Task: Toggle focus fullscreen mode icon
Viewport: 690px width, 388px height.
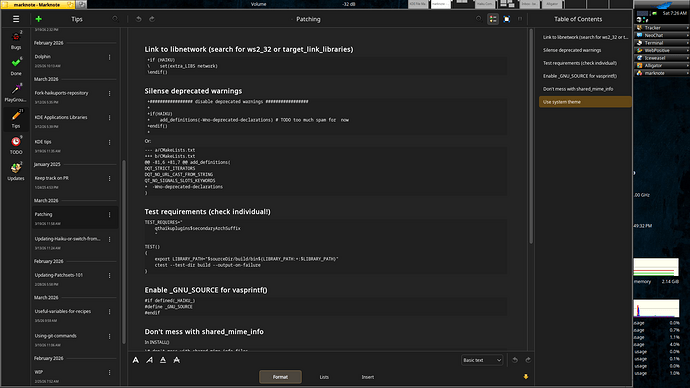Action: coord(507,19)
